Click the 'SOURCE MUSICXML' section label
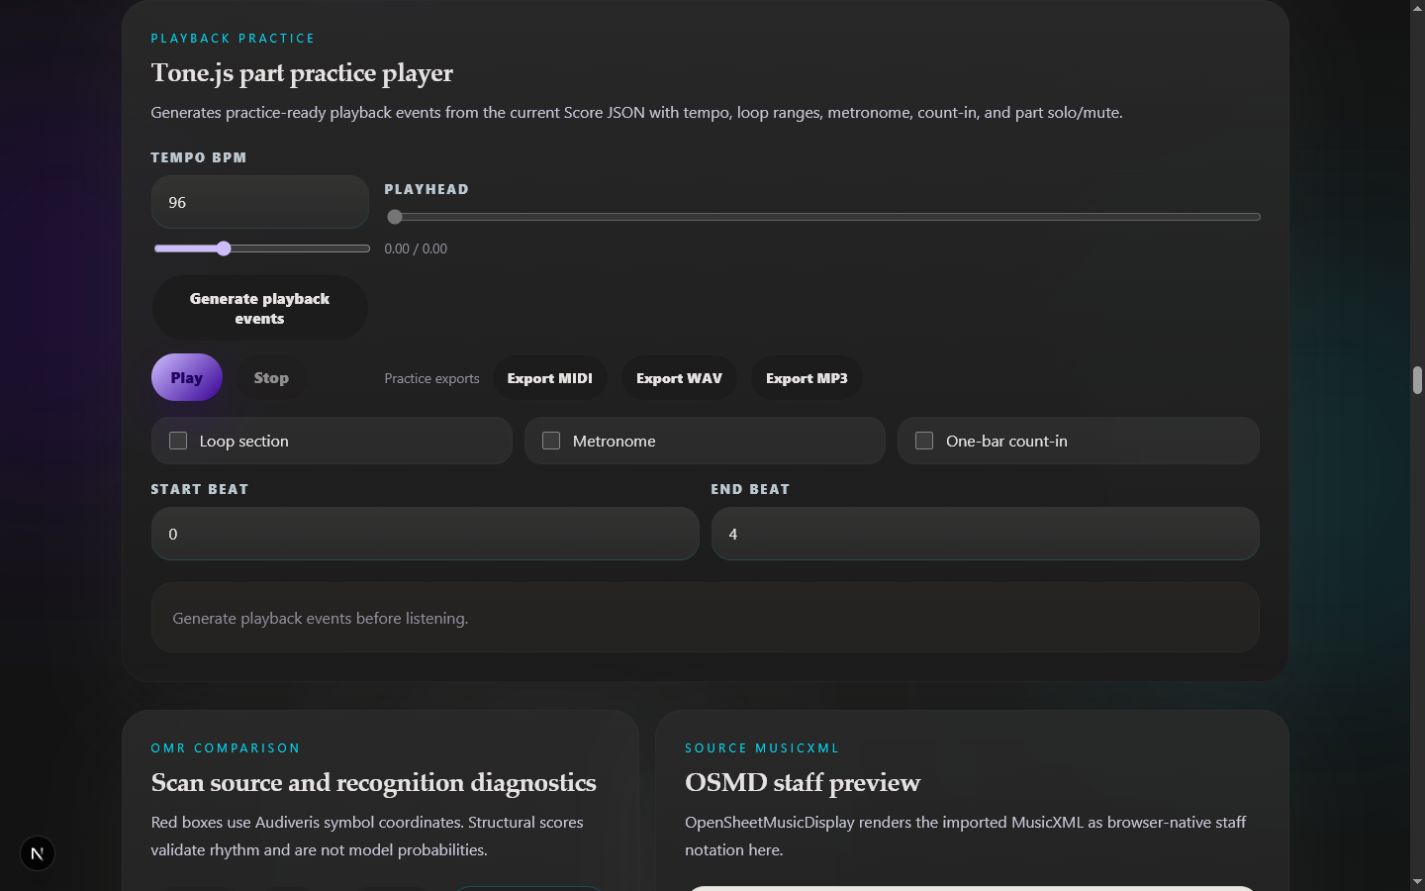1425x891 pixels. (x=763, y=748)
